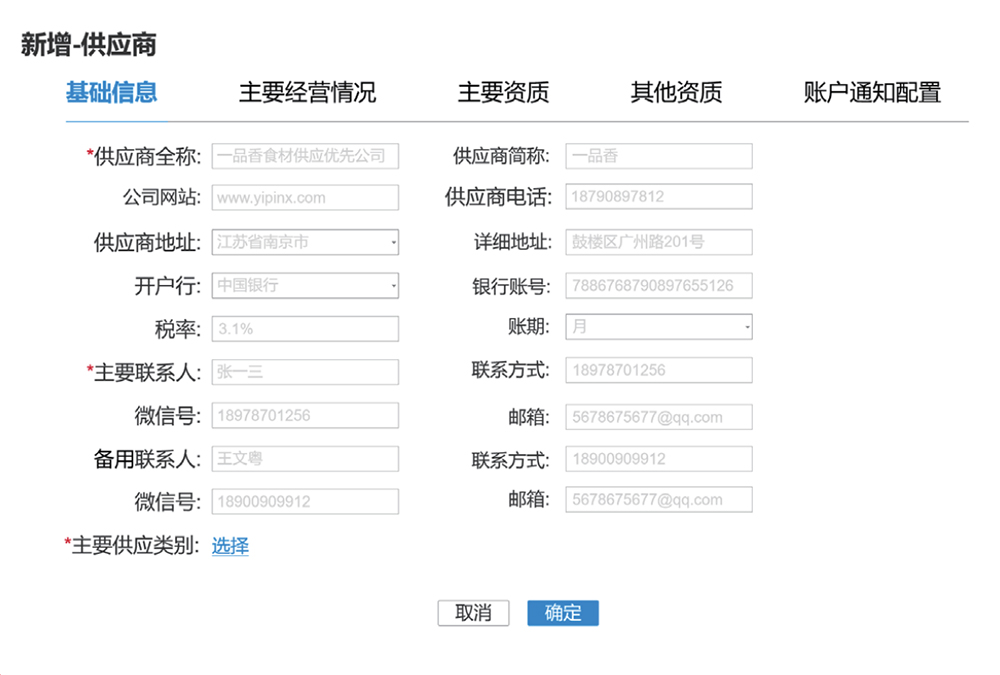1000x675 pixels.
Task: Focus the 银行账号 input field
Action: click(659, 285)
